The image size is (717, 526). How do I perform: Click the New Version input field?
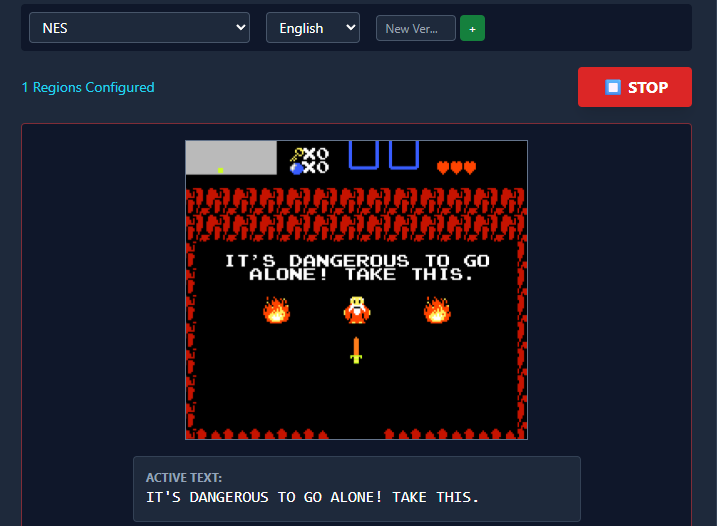[415, 28]
